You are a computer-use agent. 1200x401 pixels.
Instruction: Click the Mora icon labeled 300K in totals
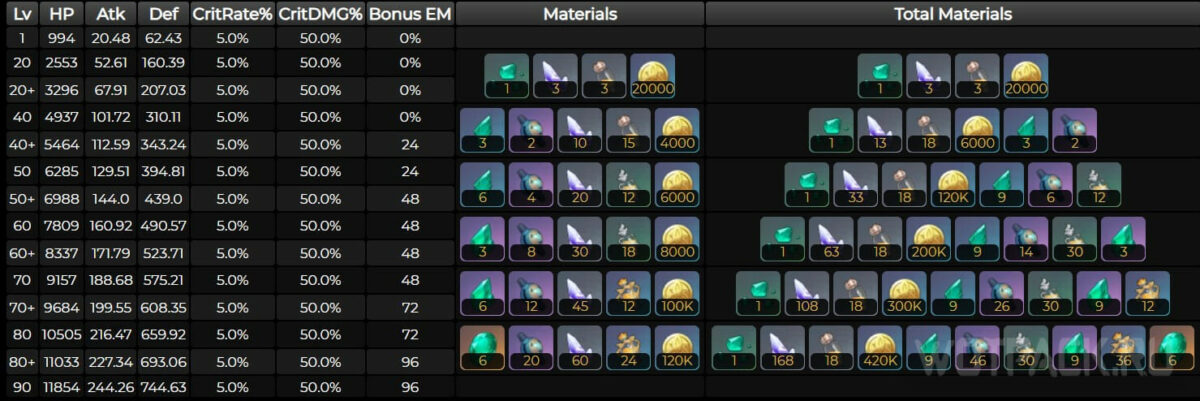(904, 291)
